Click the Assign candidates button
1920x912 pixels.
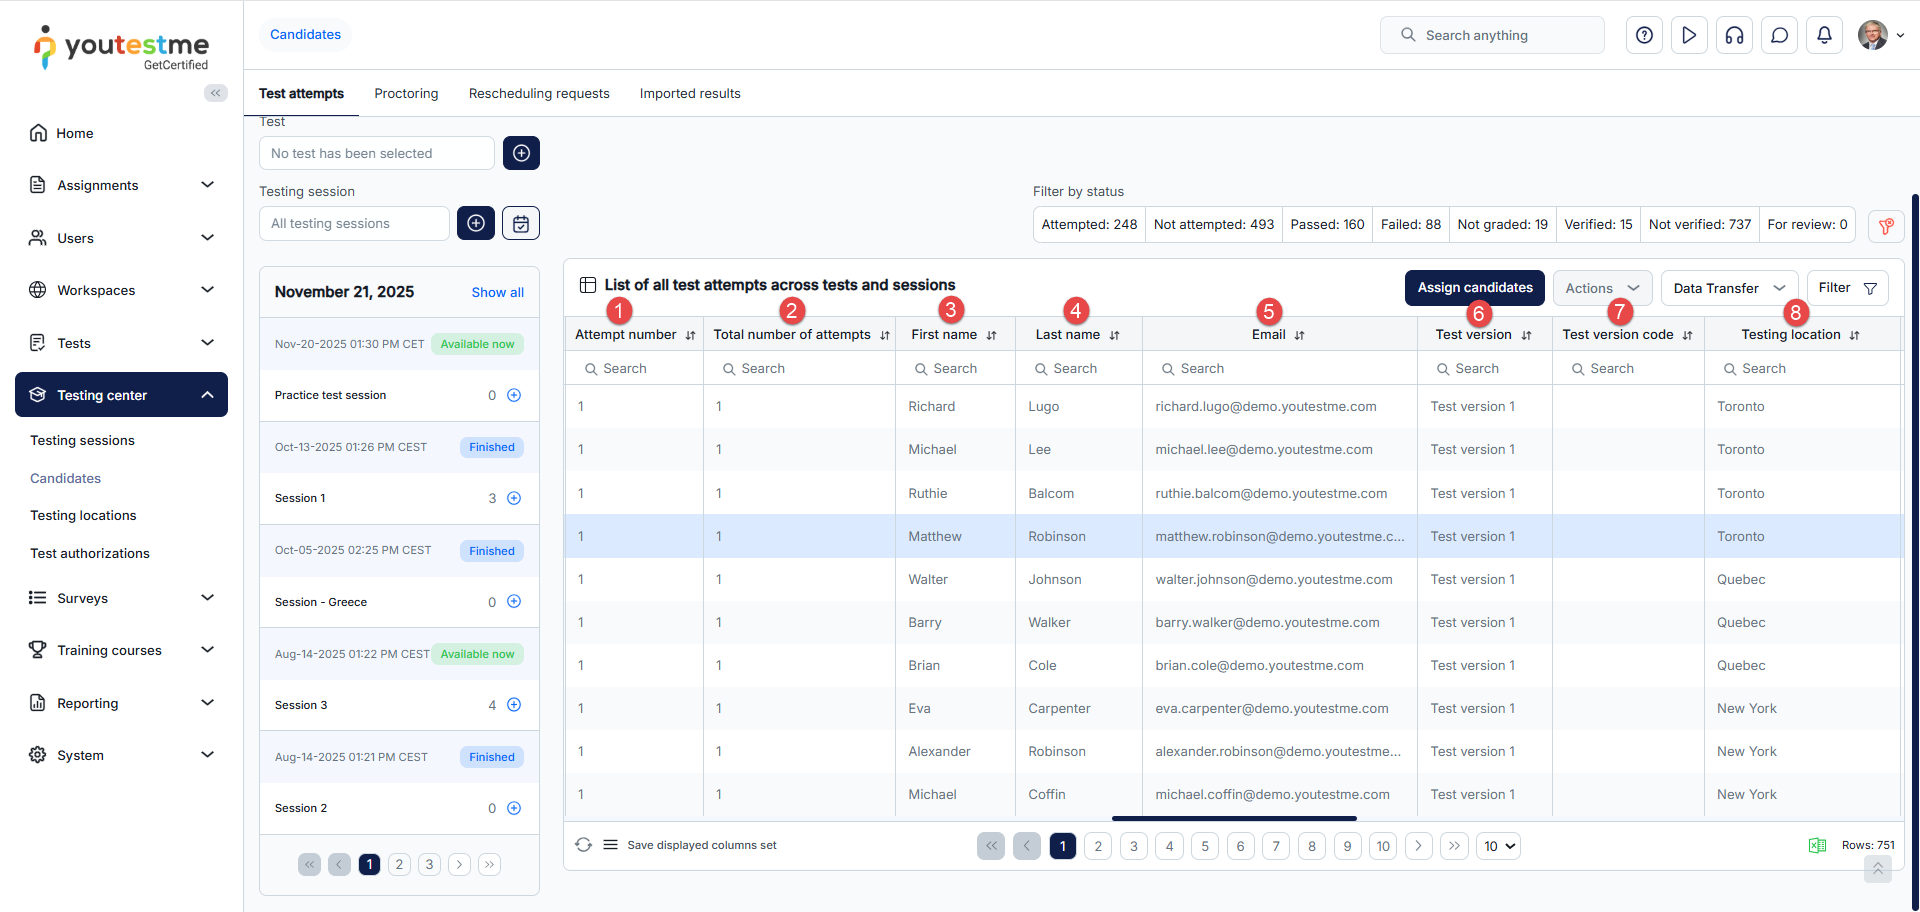point(1474,288)
